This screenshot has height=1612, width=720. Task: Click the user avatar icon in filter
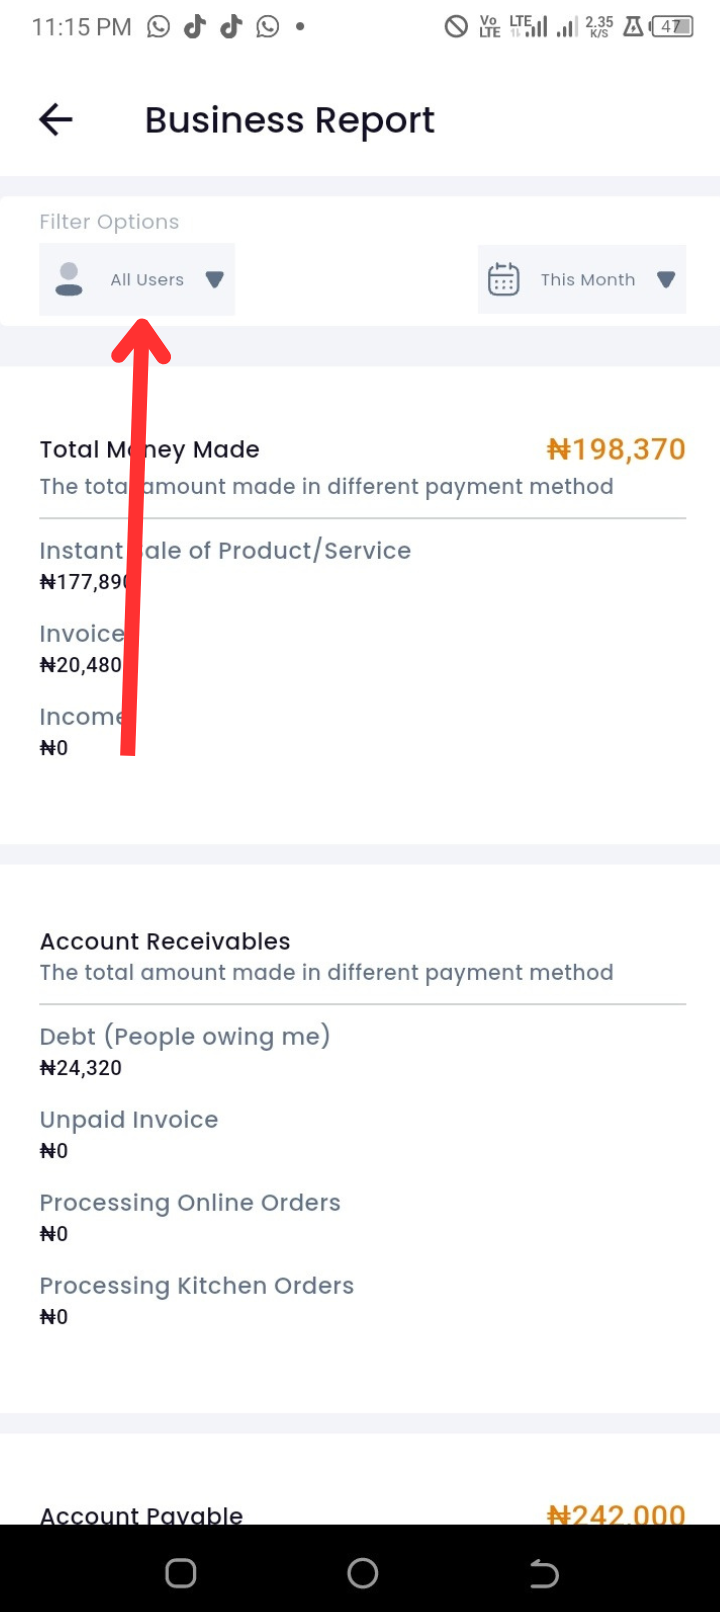pos(69,279)
